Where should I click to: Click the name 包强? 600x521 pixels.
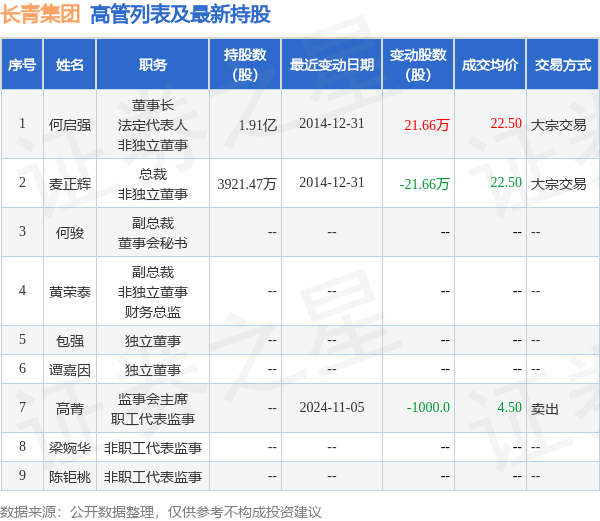click(70, 341)
